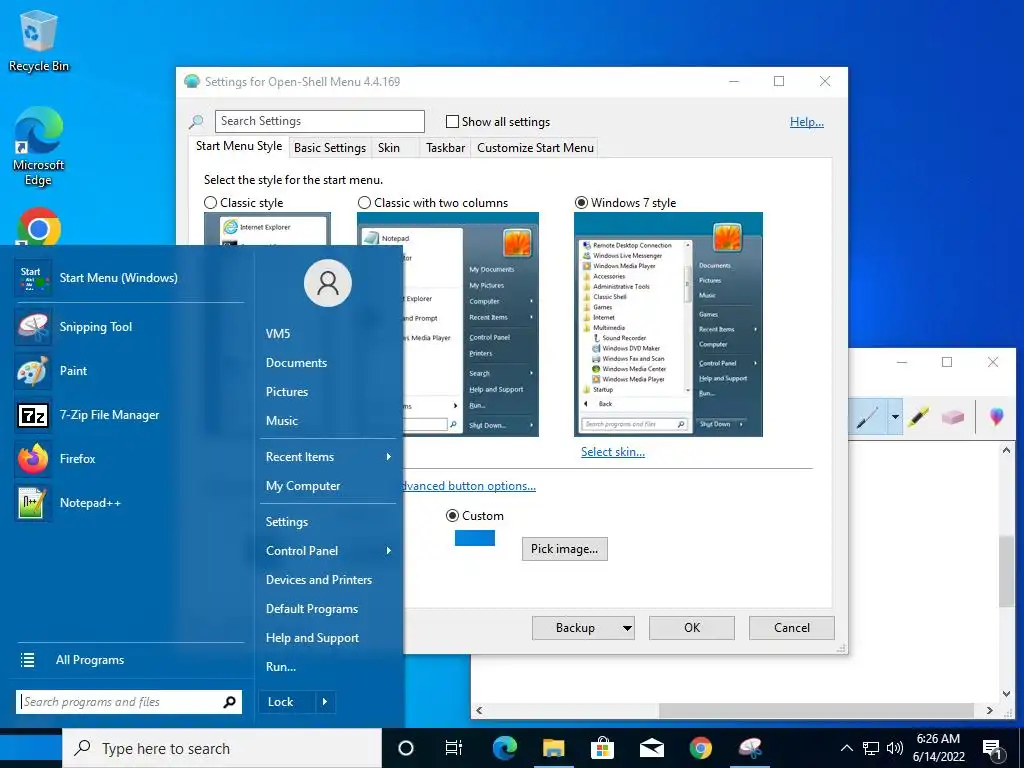Open the Help... link
The width and height of the screenshot is (1024, 768).
pos(807,122)
